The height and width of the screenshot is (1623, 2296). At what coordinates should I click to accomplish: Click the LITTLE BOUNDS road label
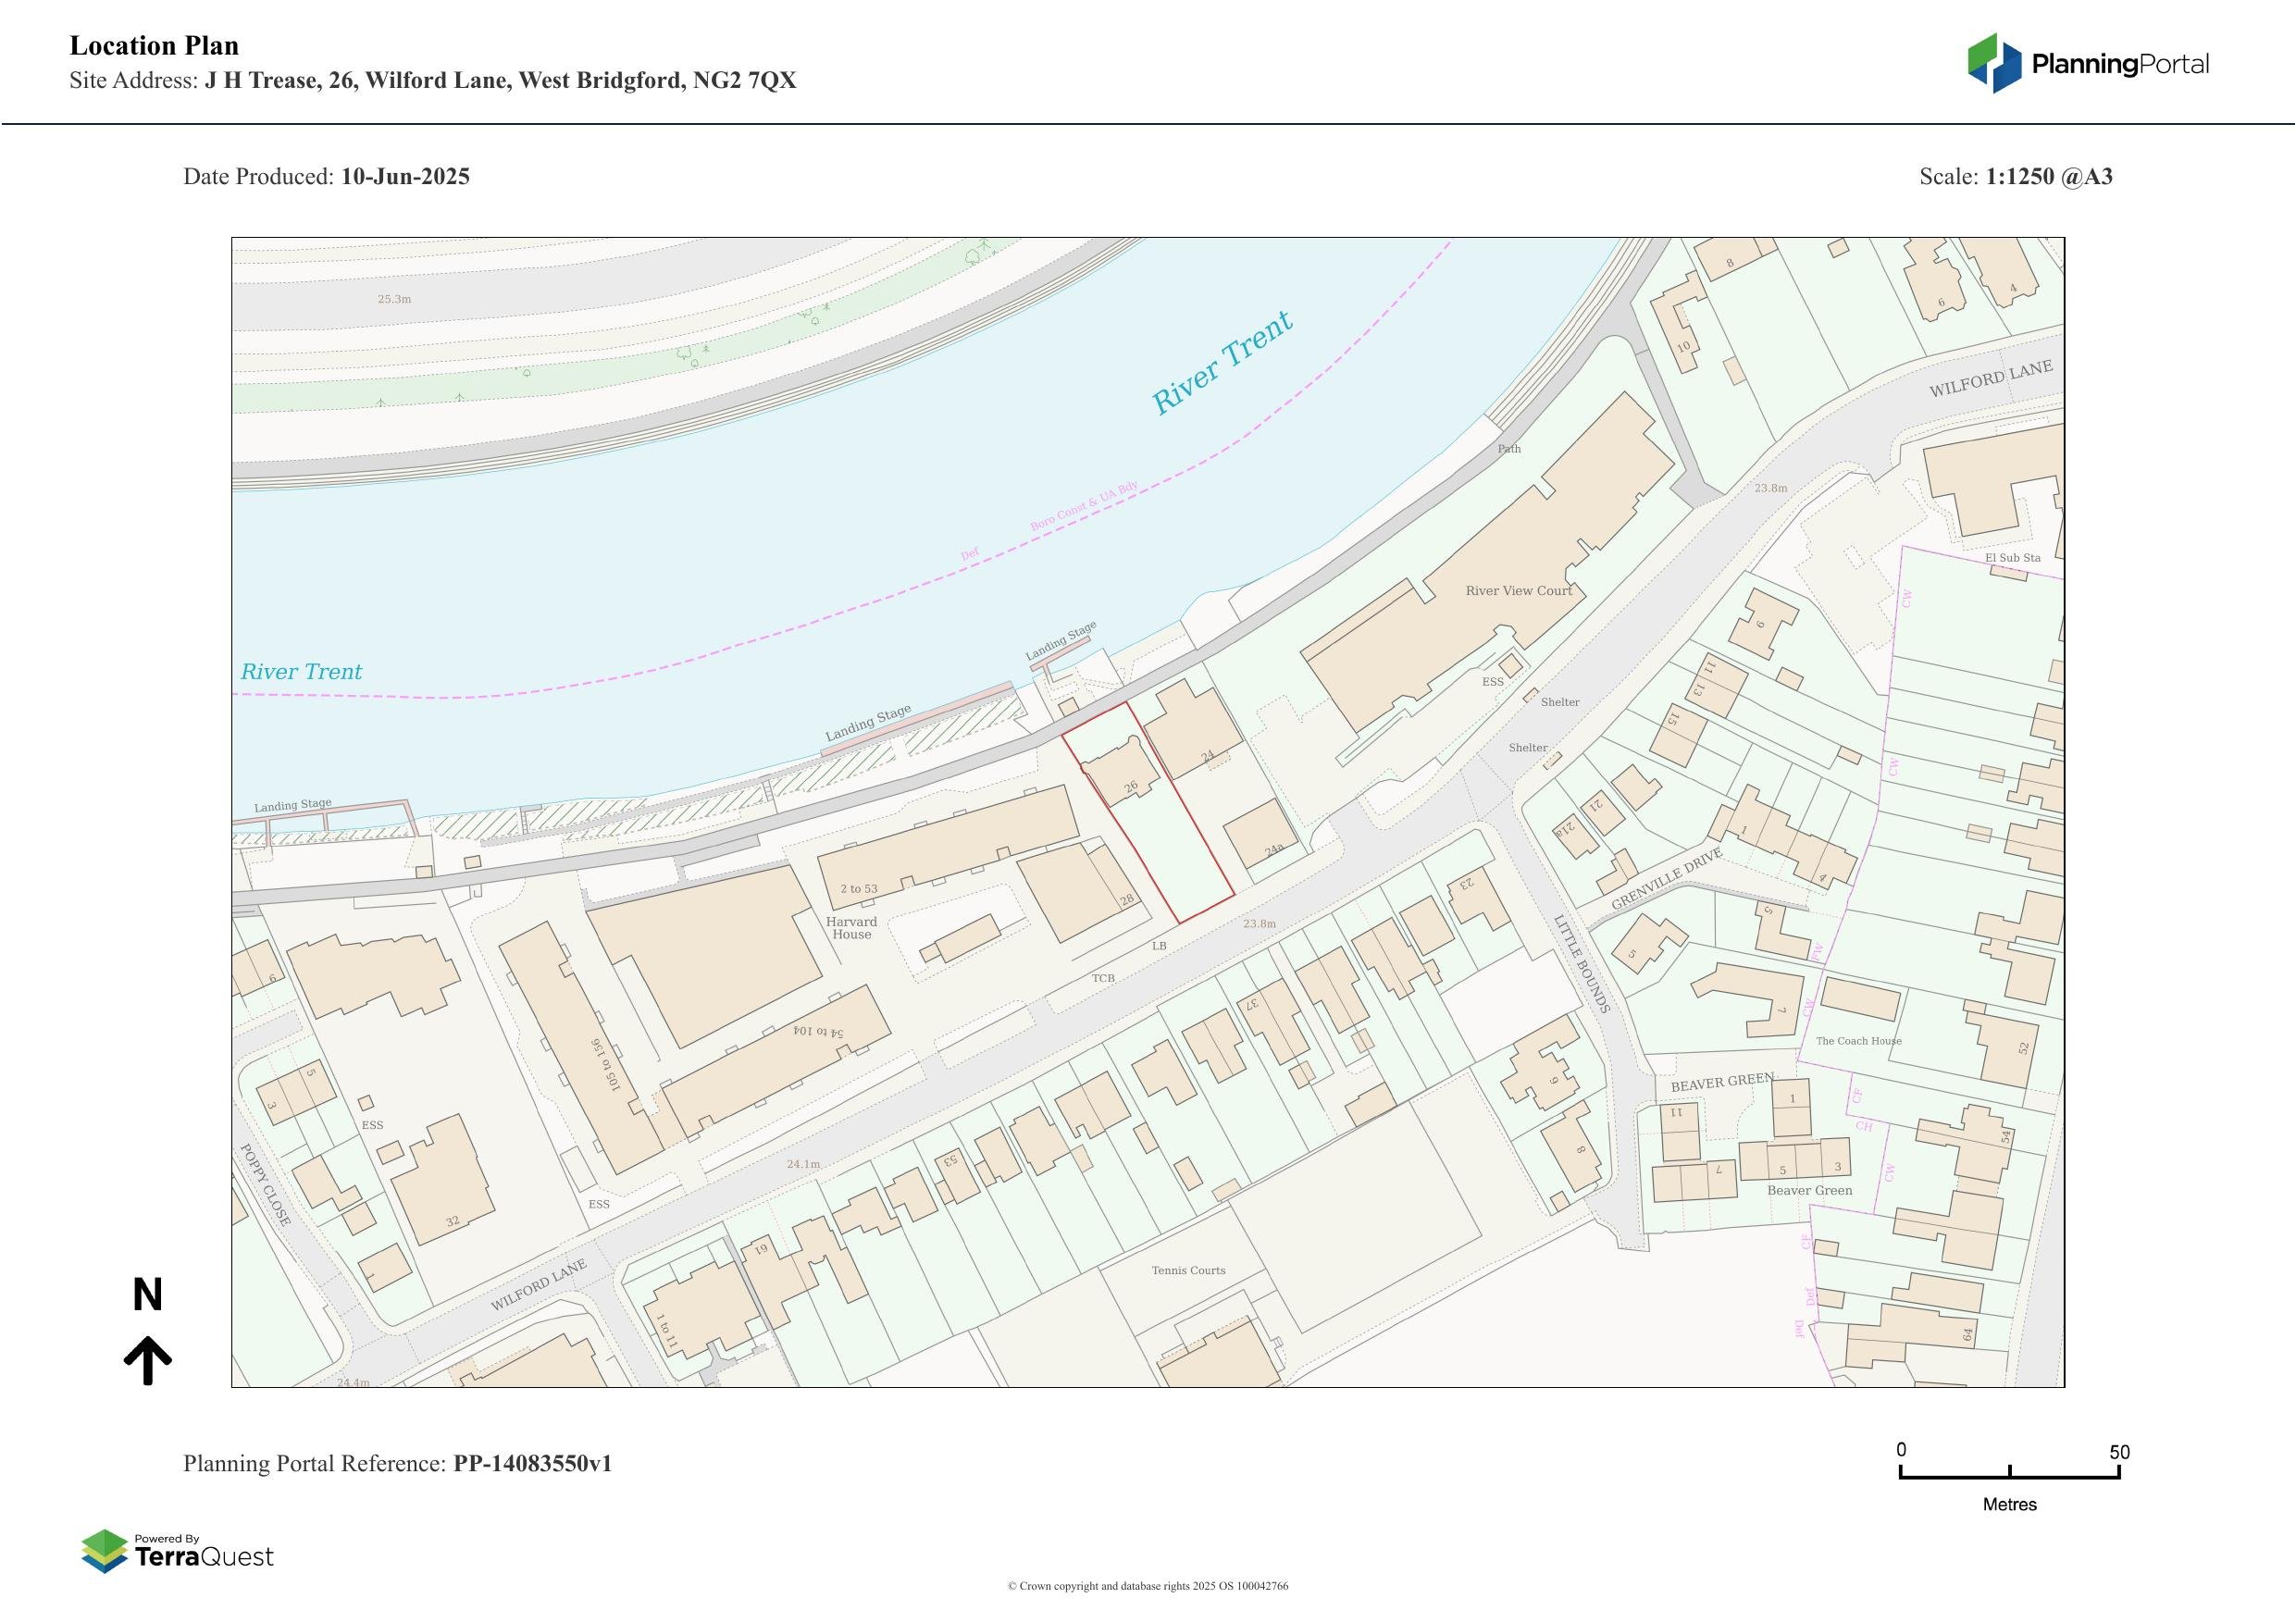1581,964
